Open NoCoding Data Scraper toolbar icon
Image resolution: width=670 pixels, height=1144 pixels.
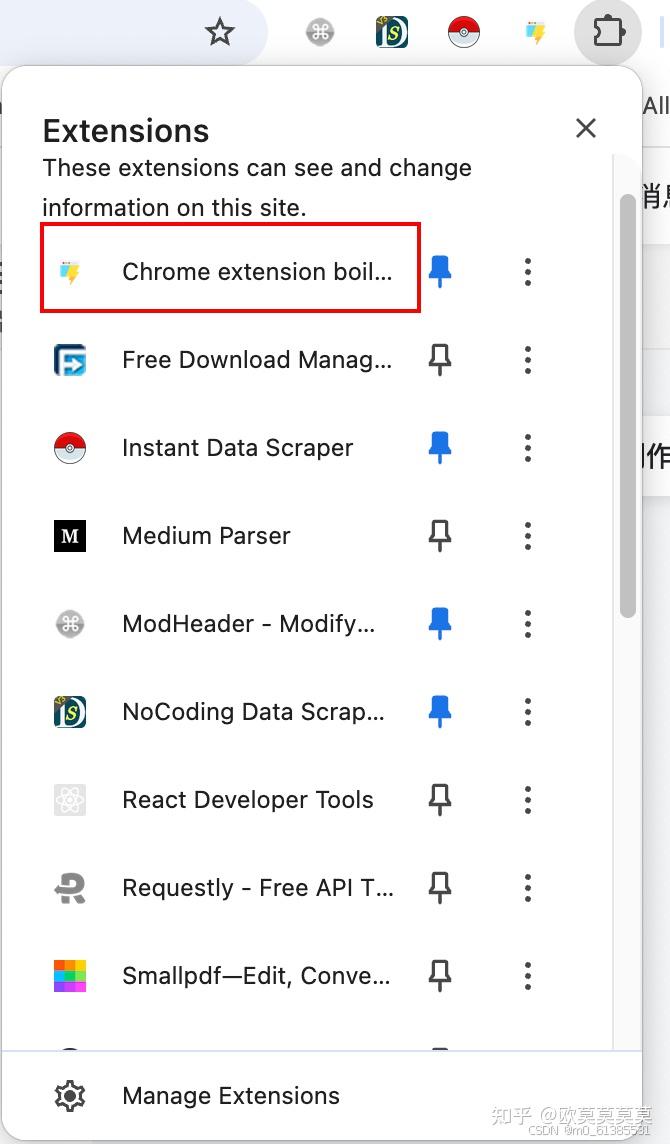pos(392,32)
